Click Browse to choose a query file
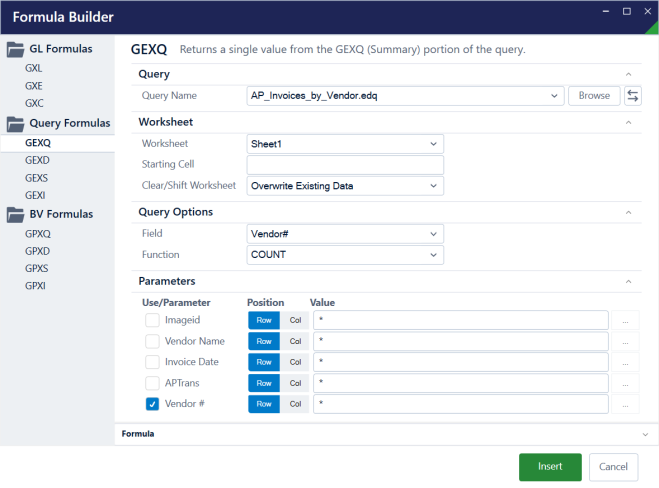The image size is (659, 488). click(x=593, y=96)
